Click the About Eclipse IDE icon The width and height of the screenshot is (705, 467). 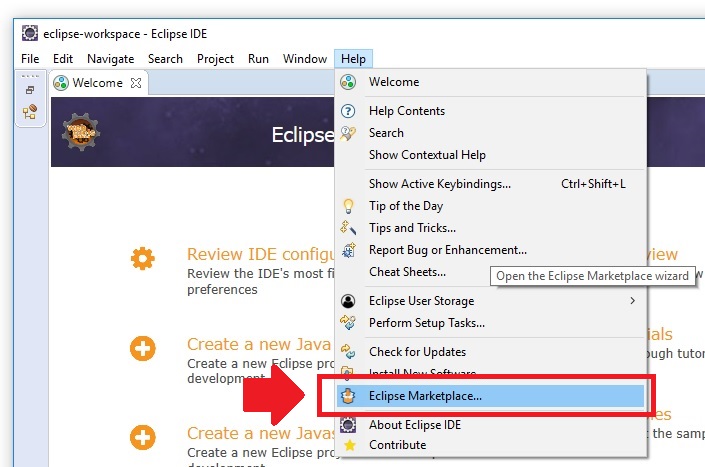(348, 425)
